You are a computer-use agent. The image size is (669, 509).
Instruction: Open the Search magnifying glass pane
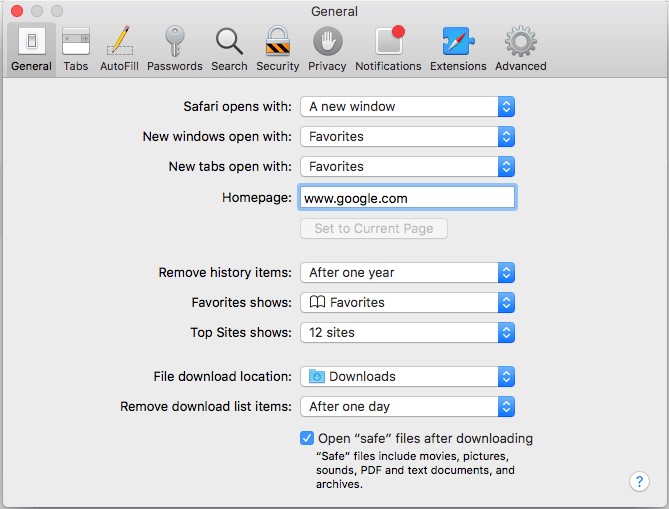[229, 49]
